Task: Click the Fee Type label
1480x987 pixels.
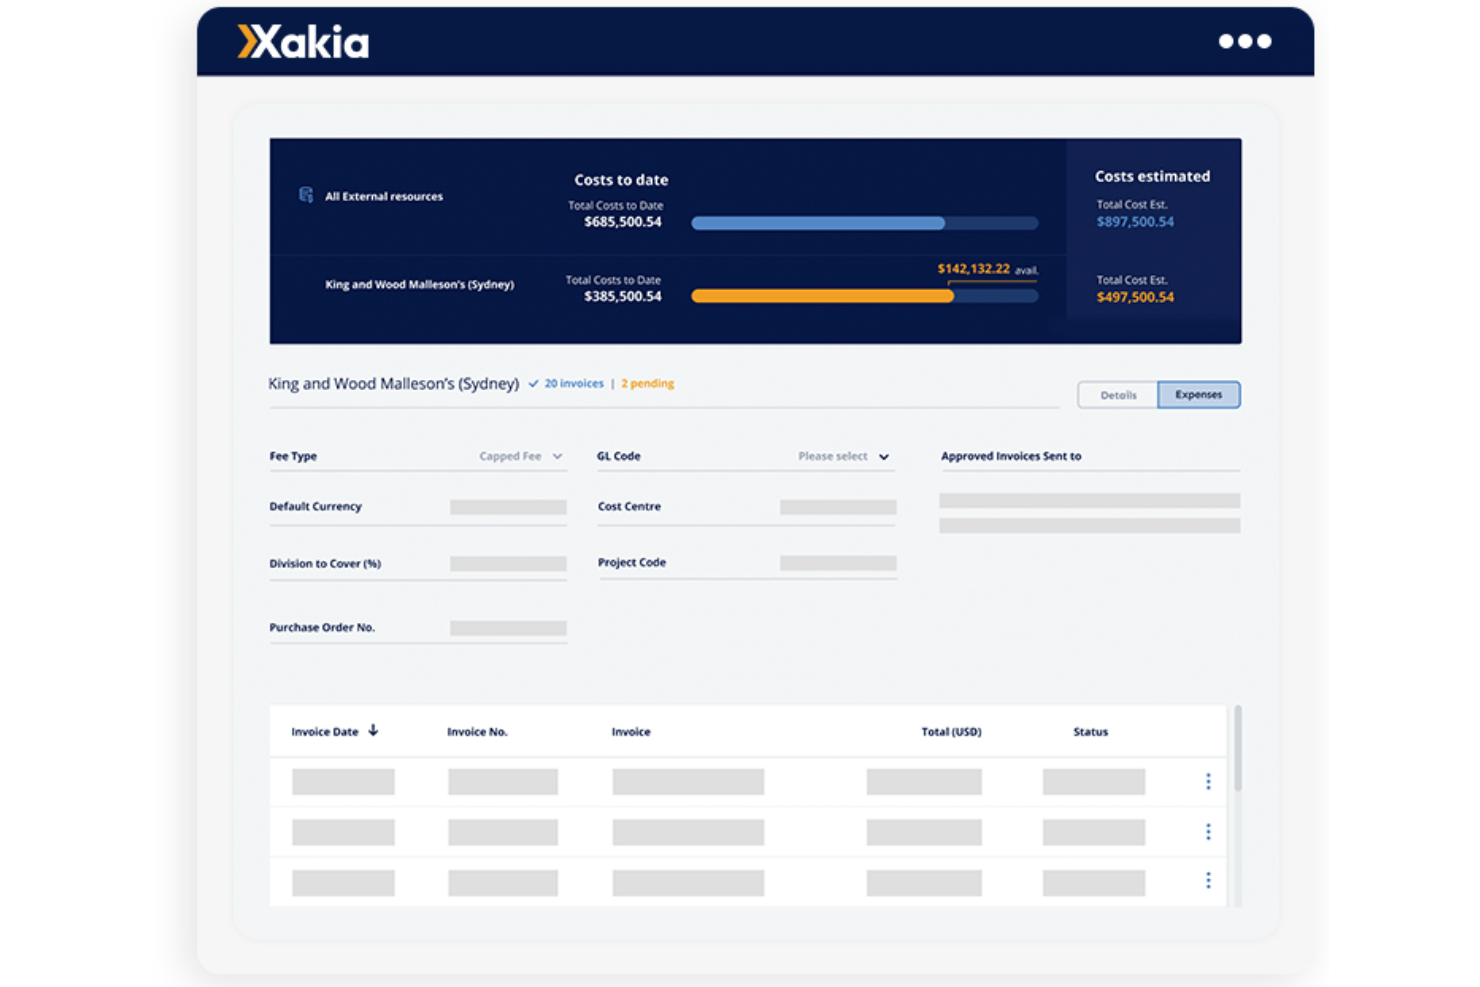Action: pos(293,456)
